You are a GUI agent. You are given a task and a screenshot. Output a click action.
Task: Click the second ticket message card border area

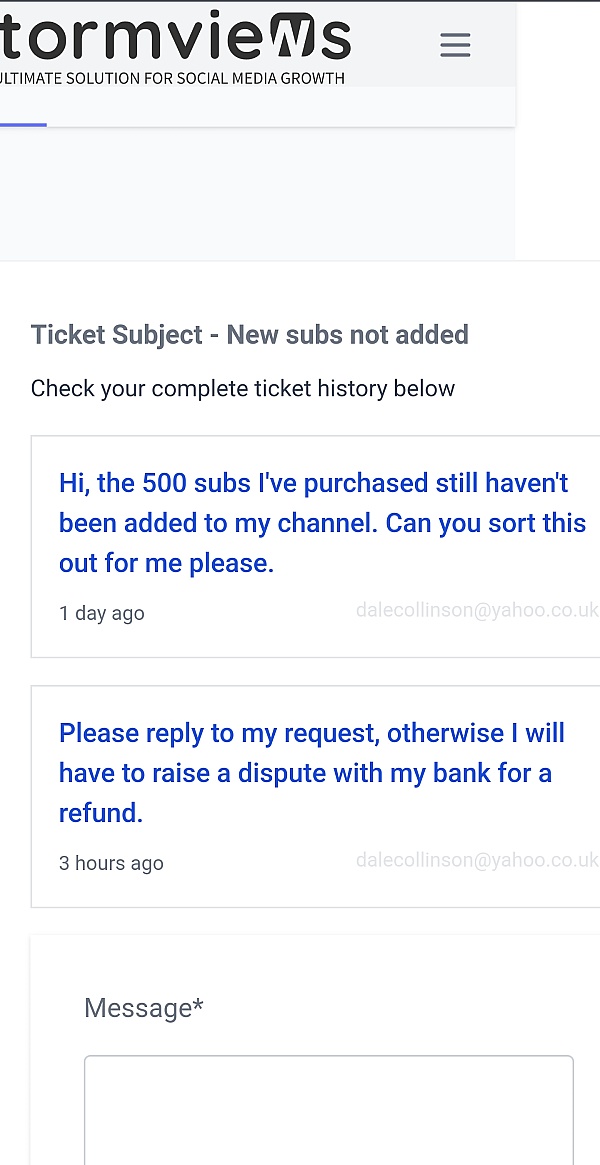pyautogui.click(x=316, y=796)
